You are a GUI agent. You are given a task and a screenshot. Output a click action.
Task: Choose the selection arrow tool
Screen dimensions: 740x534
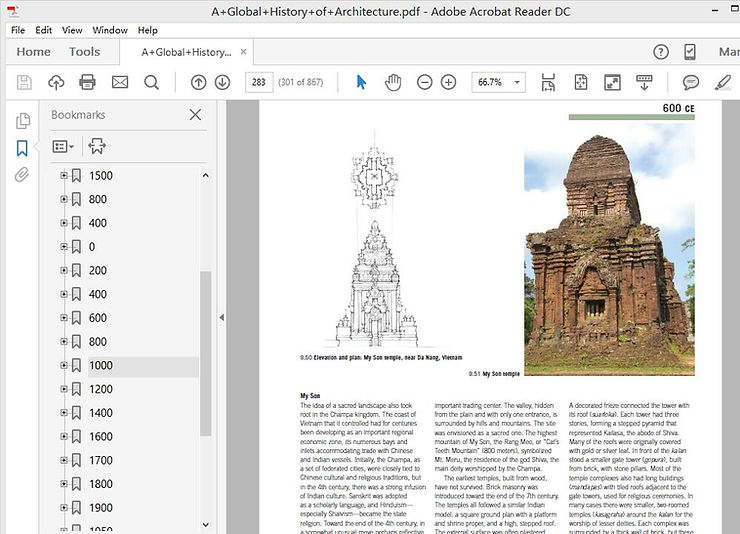(362, 83)
